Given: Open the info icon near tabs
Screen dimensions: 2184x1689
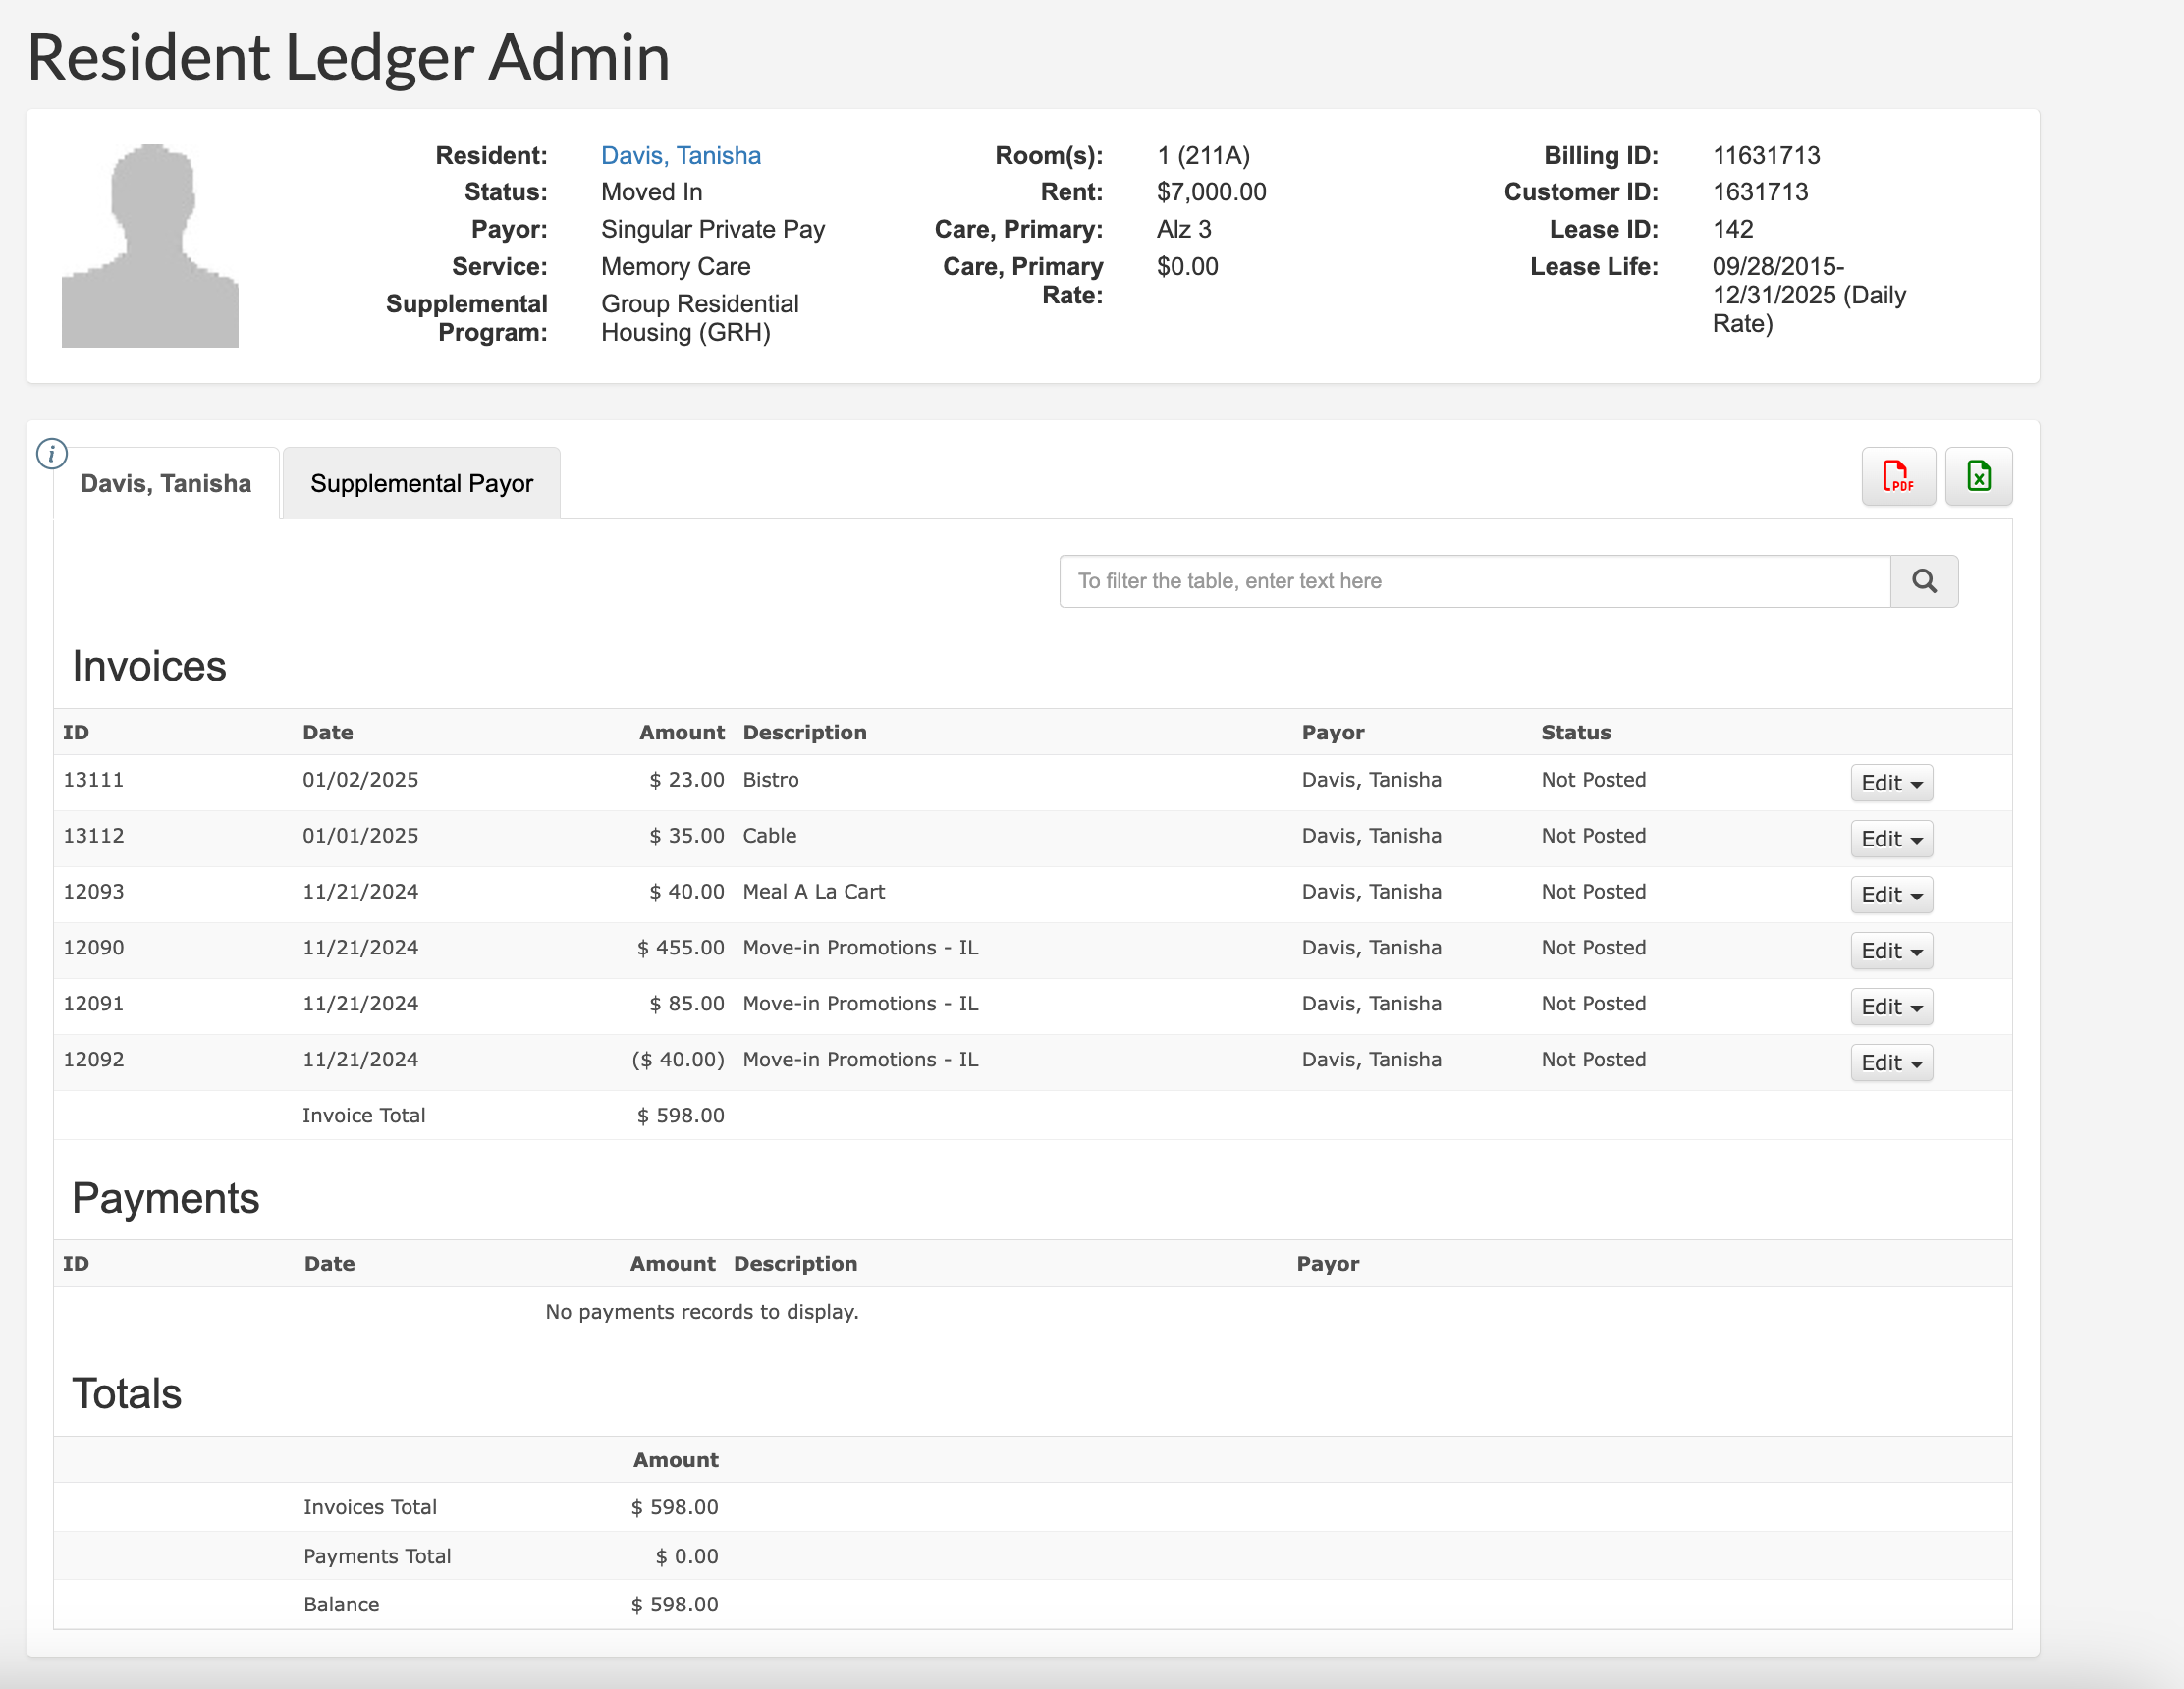Looking at the screenshot, I should point(52,454).
